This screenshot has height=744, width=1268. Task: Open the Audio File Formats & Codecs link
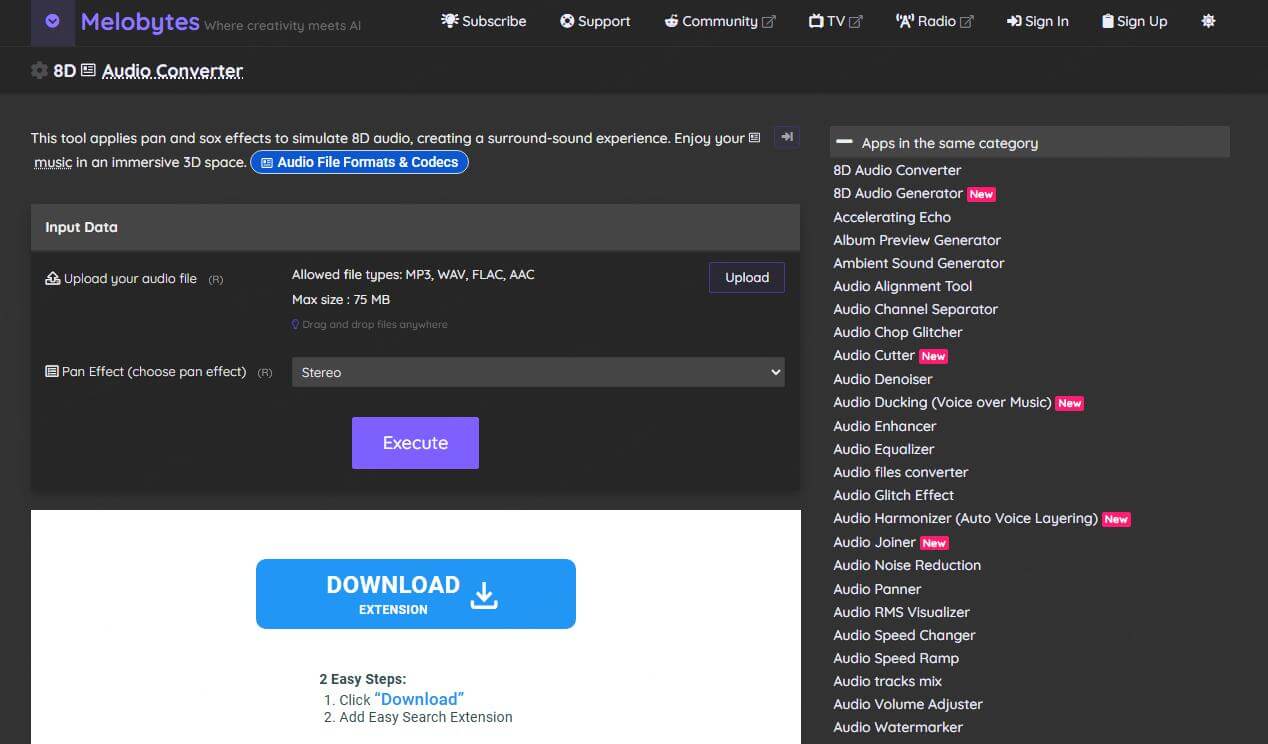359,162
